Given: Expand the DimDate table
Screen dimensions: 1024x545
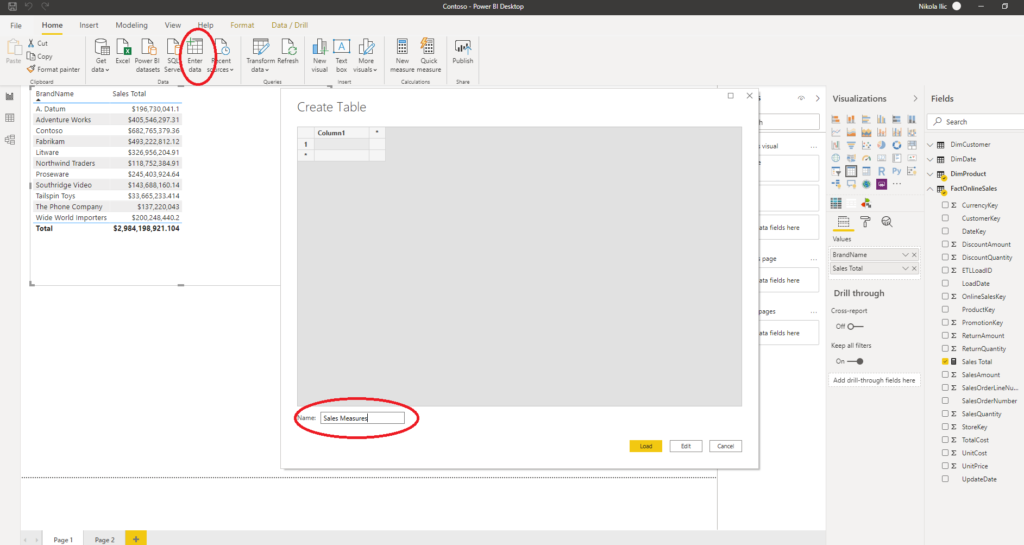Looking at the screenshot, I should pyautogui.click(x=931, y=159).
